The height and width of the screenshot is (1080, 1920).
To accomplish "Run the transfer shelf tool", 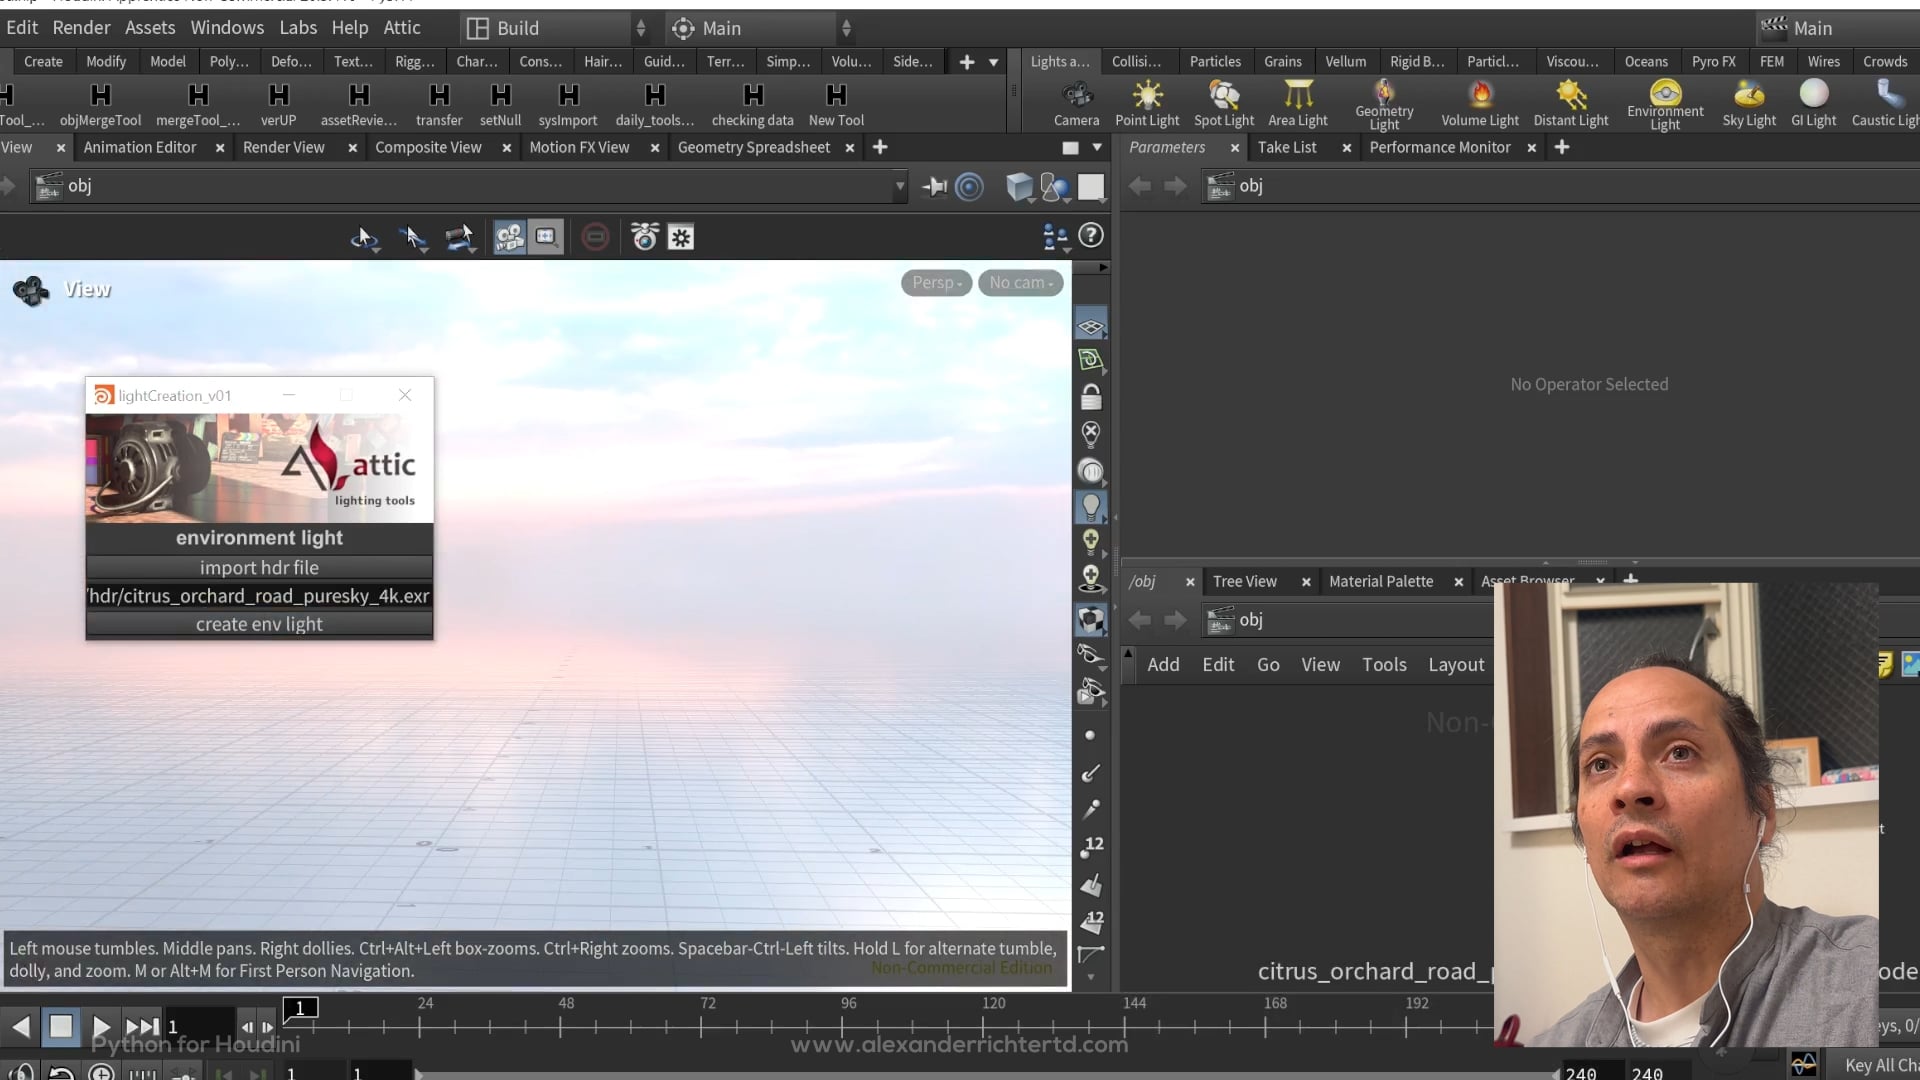I will [x=439, y=104].
